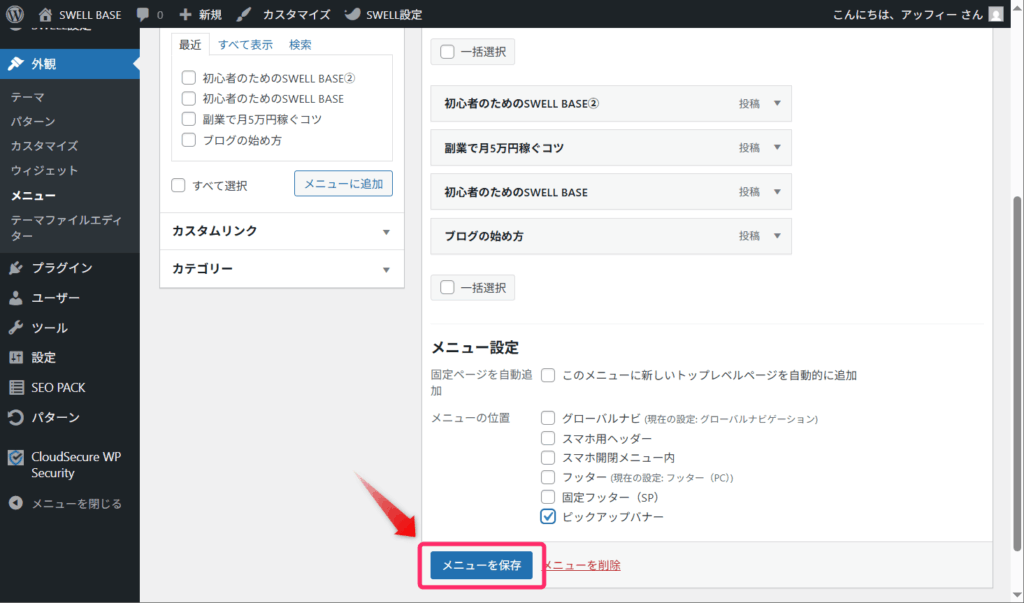Check the グローバルナビ location

(548, 418)
